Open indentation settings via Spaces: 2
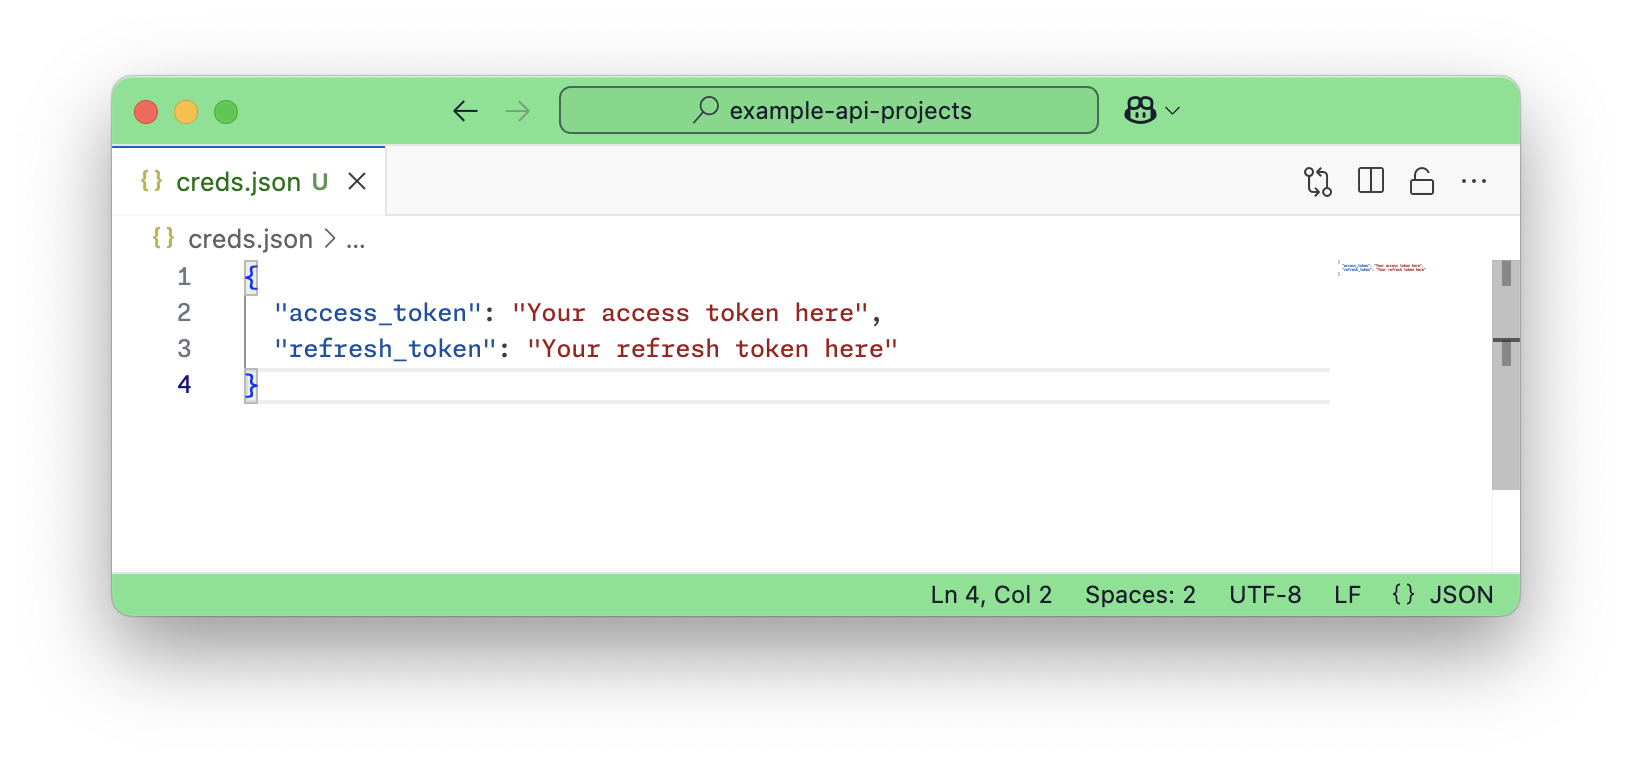The image size is (1632, 764). click(x=1139, y=594)
